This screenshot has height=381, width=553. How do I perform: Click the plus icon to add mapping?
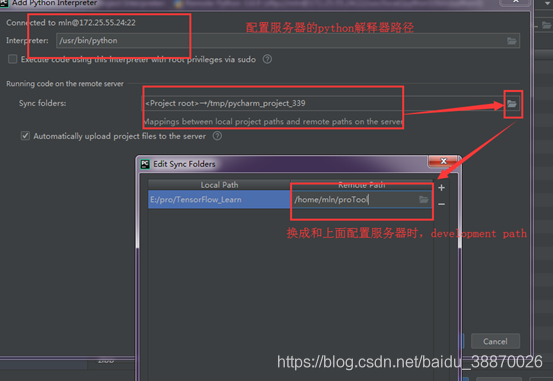click(441, 188)
